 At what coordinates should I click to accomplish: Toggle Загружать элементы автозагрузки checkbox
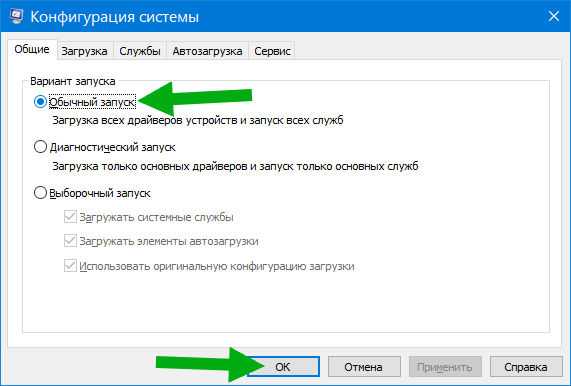(70, 241)
